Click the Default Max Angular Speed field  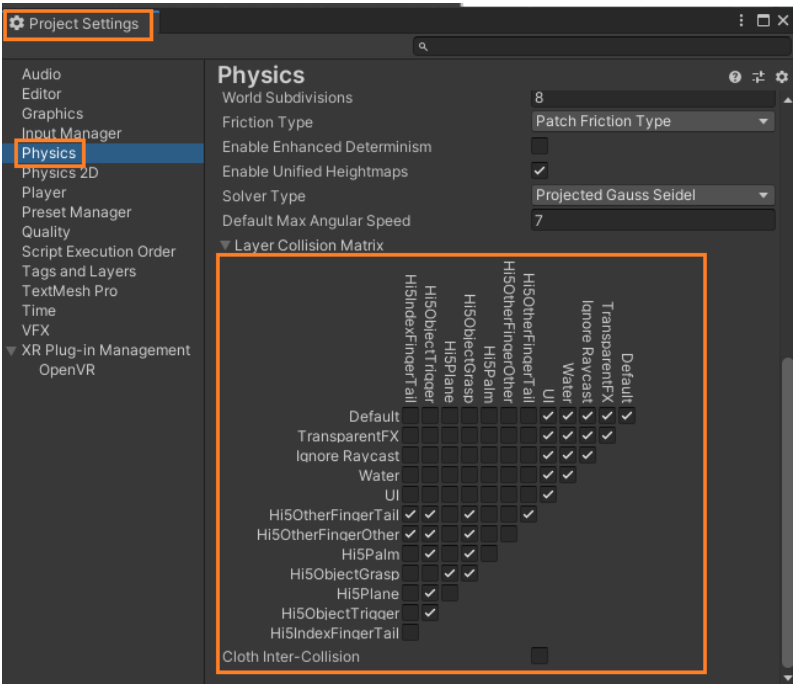click(653, 220)
